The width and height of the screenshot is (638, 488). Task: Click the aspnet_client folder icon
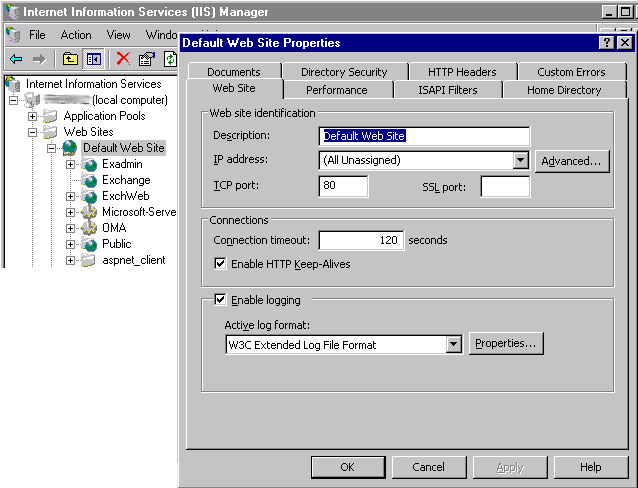(x=88, y=260)
